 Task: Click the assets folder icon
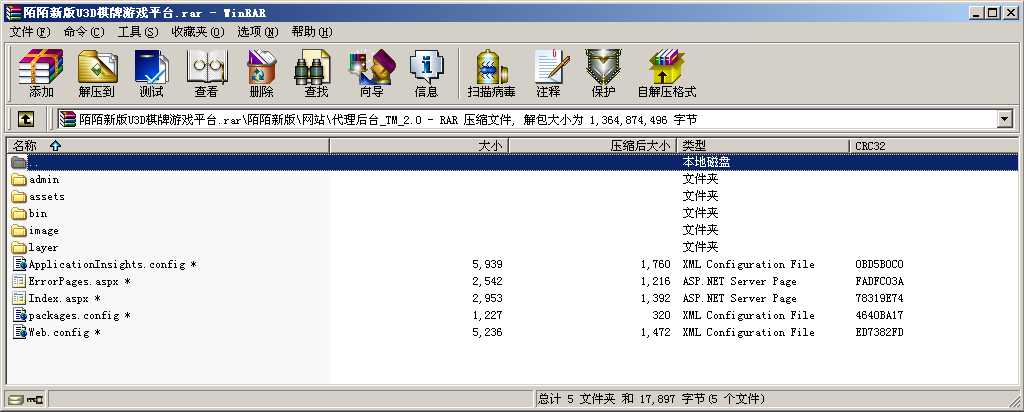(x=19, y=197)
